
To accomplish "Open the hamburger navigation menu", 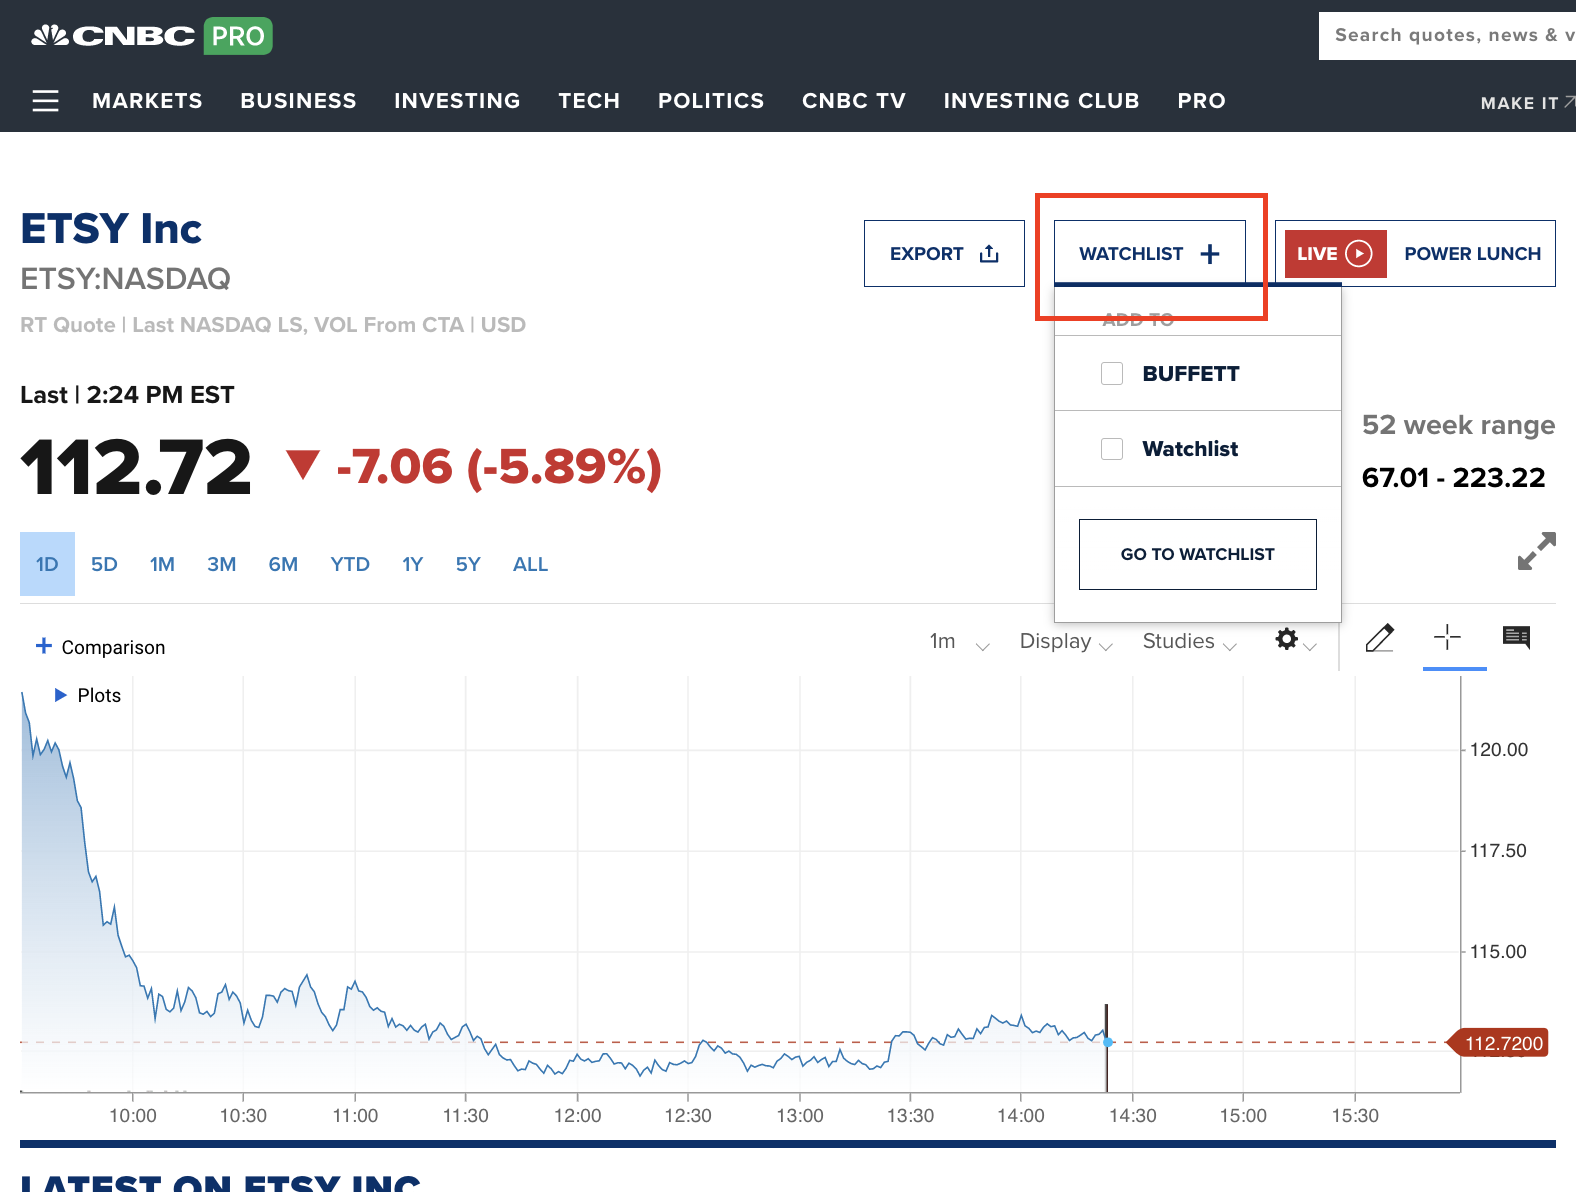I will [45, 101].
